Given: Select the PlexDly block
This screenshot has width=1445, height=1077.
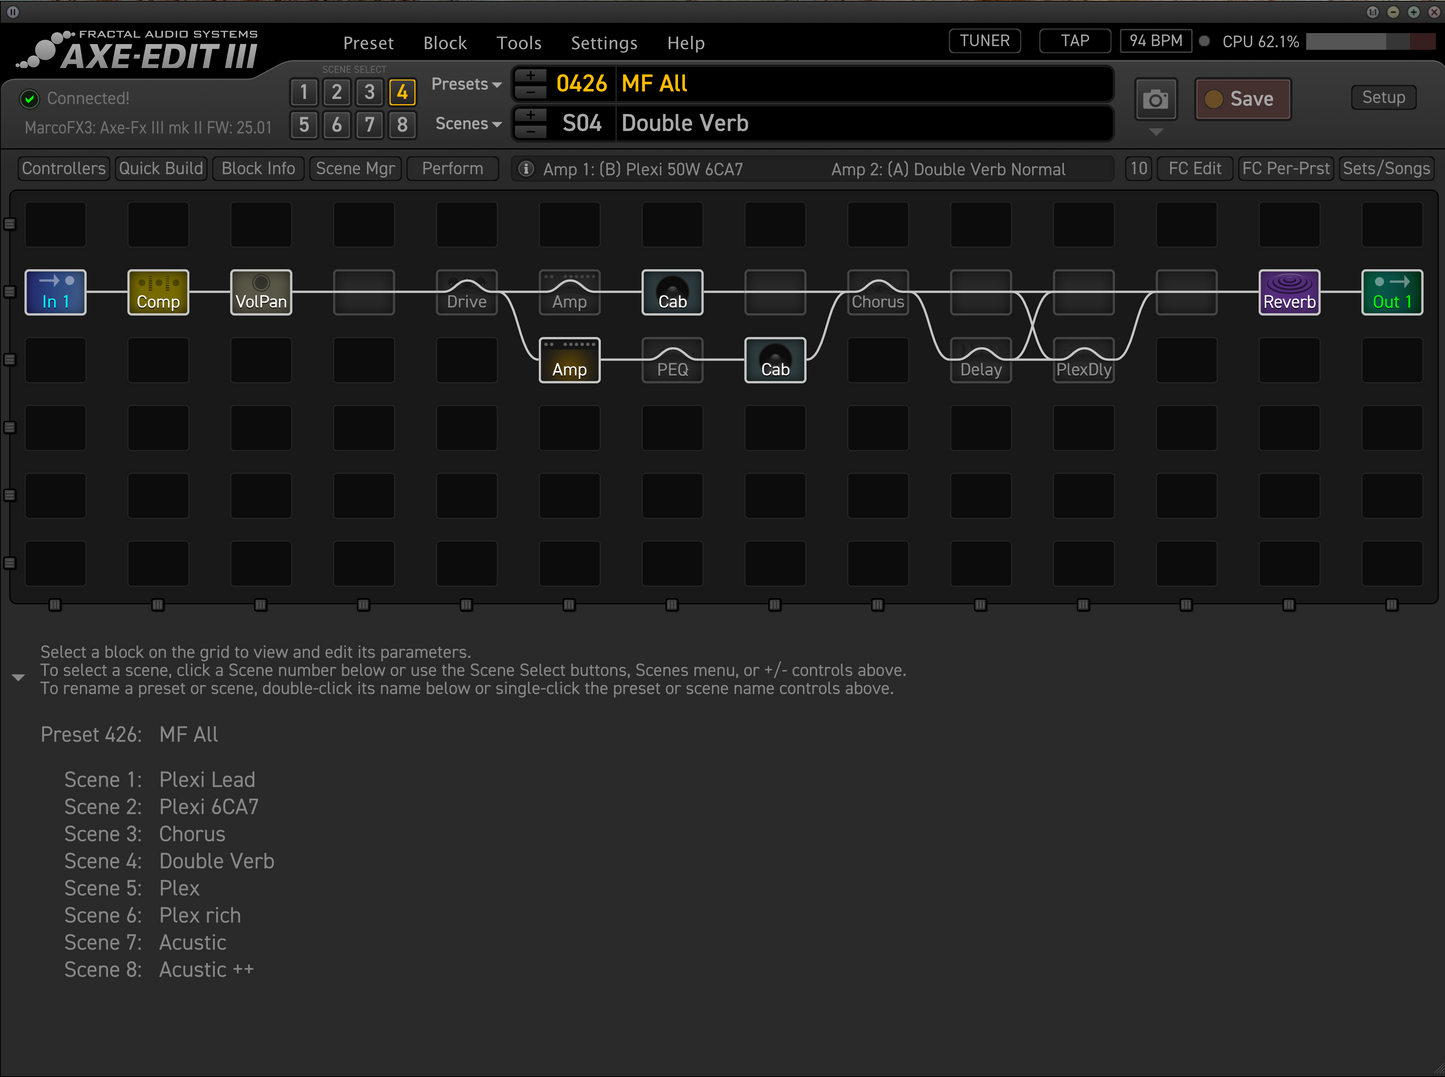Looking at the screenshot, I should point(1084,360).
